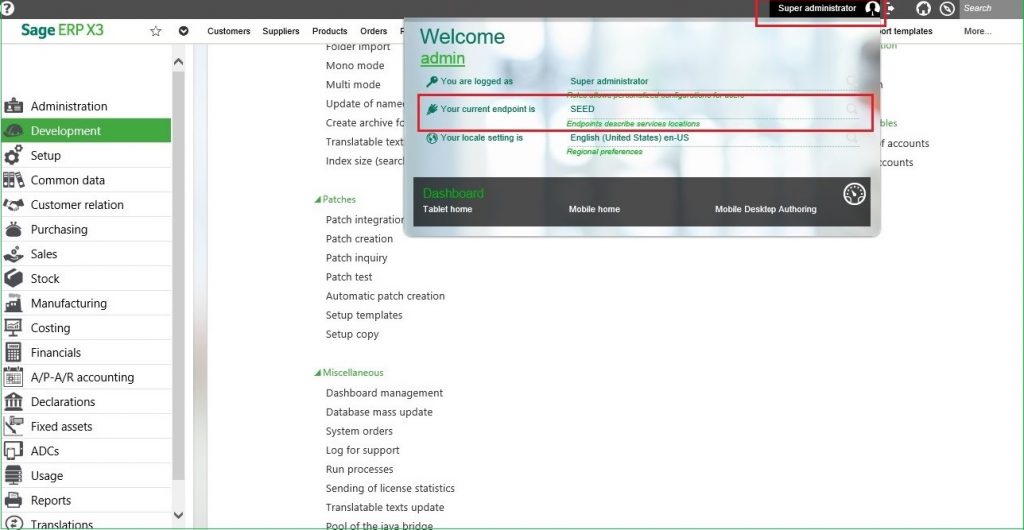Viewport: 1024px width, 530px height.
Task: Open System orders
Action: (359, 431)
